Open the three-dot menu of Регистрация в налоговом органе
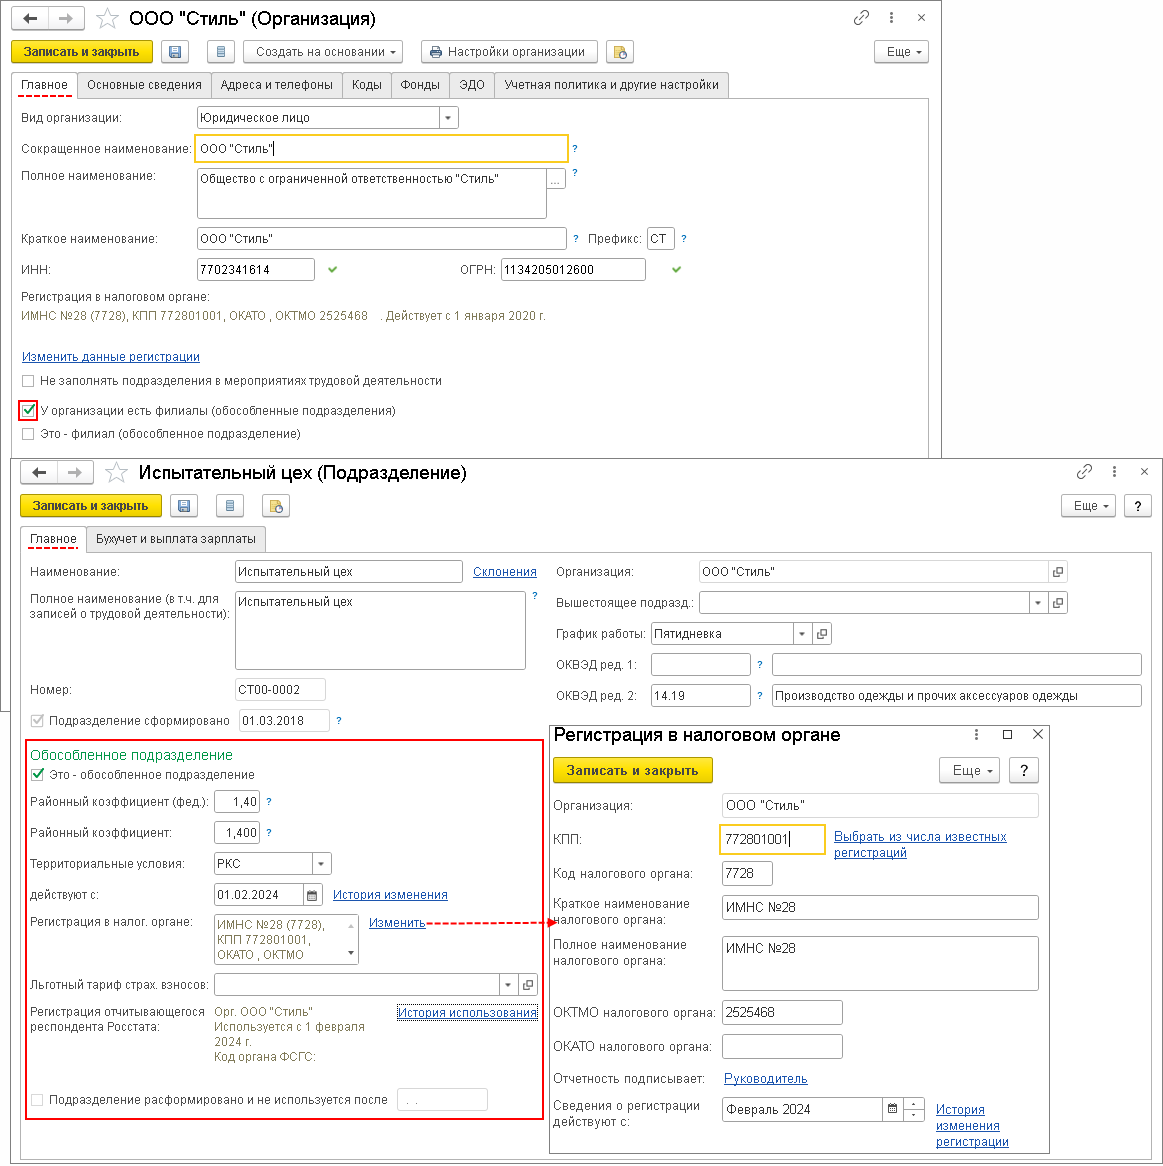This screenshot has height=1166, width=1163. tap(976, 735)
